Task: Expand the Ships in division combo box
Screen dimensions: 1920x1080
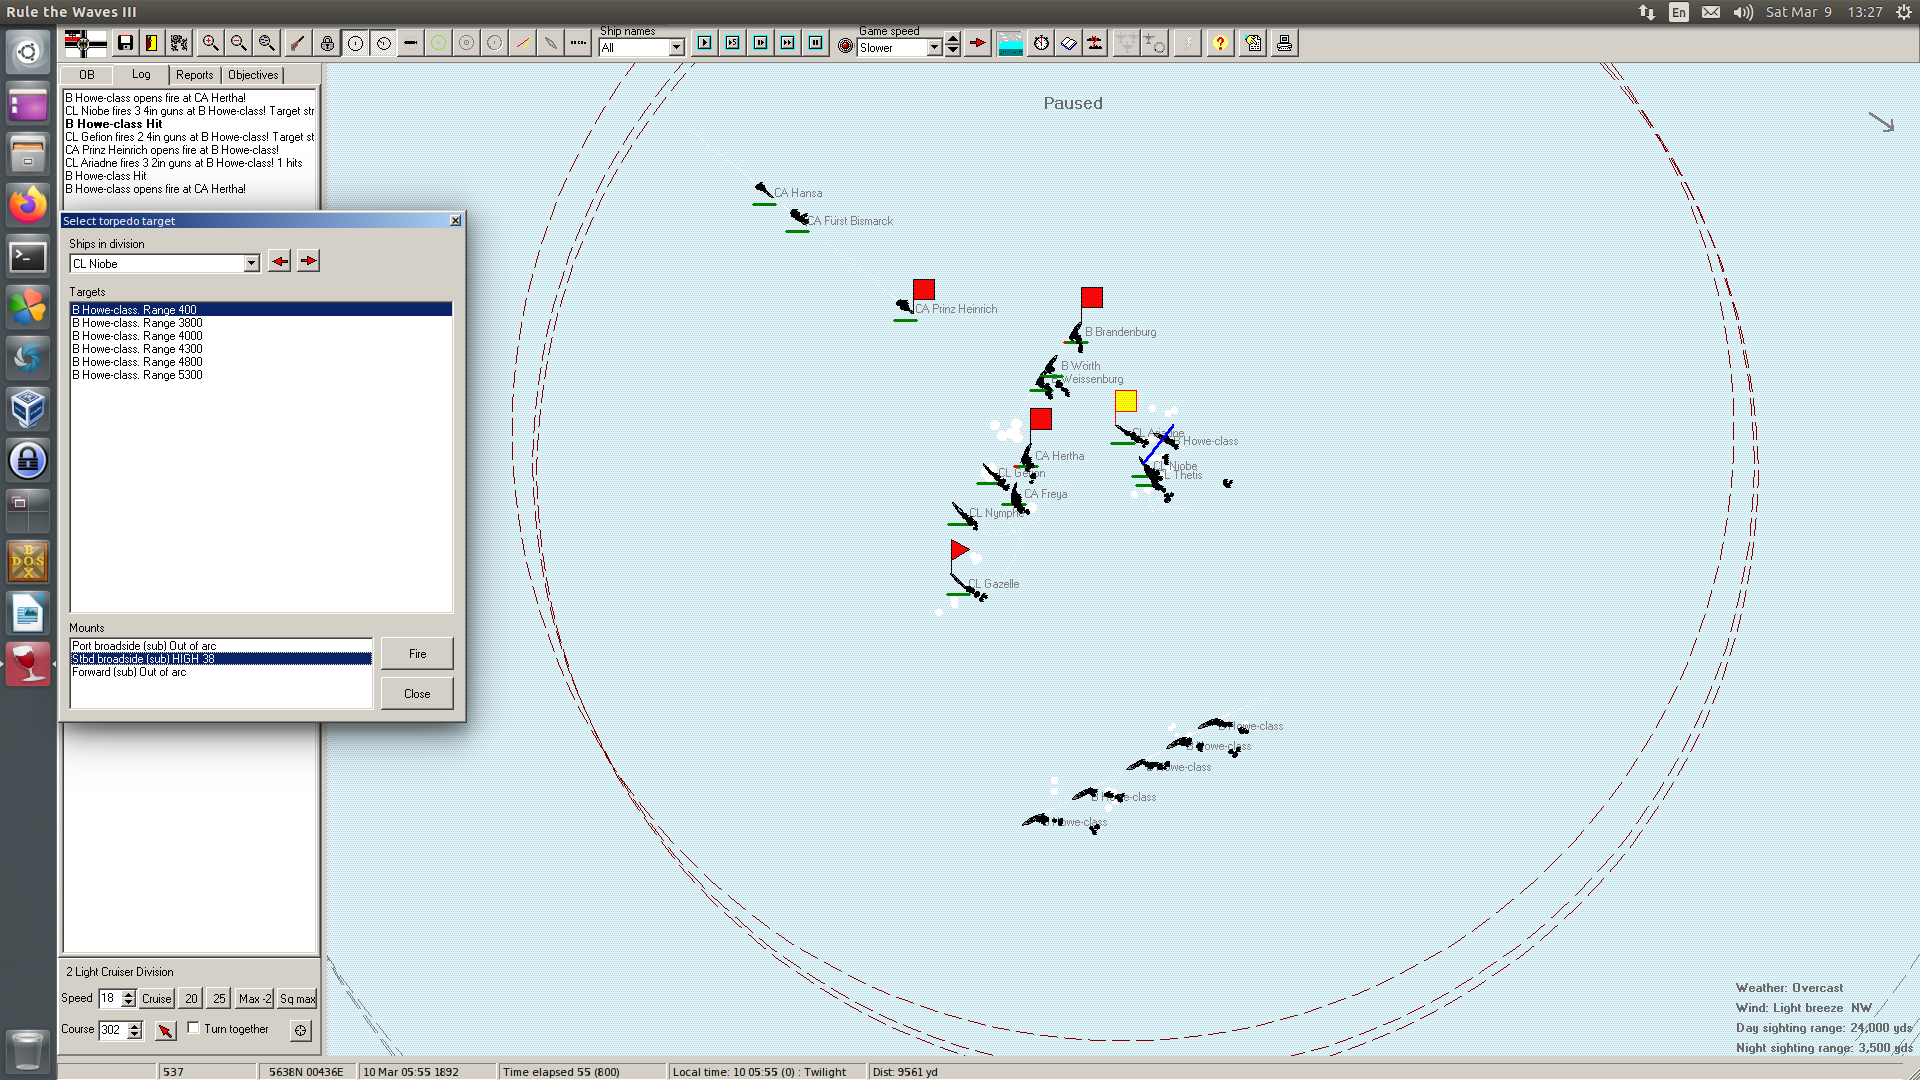Action: [x=251, y=263]
